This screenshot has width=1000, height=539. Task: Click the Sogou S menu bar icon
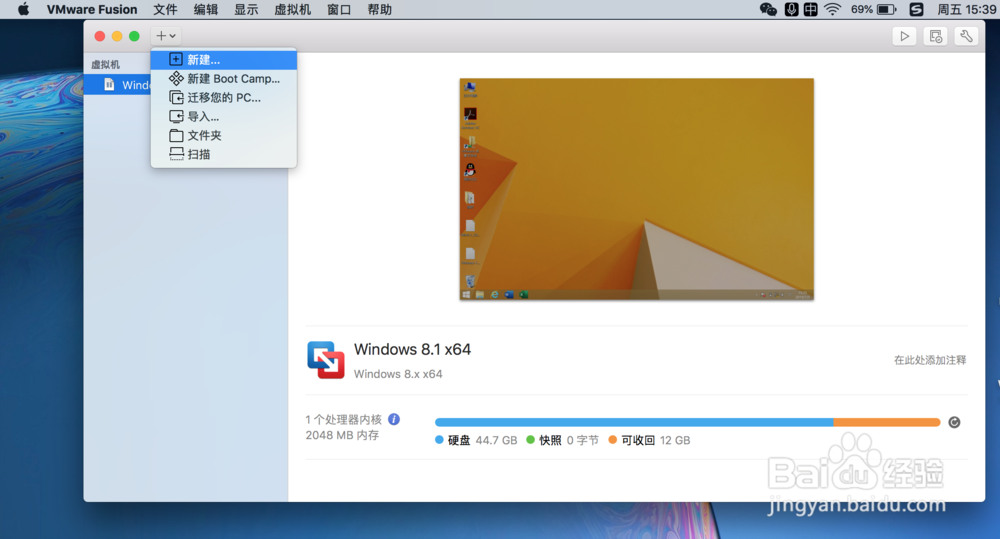pos(916,10)
